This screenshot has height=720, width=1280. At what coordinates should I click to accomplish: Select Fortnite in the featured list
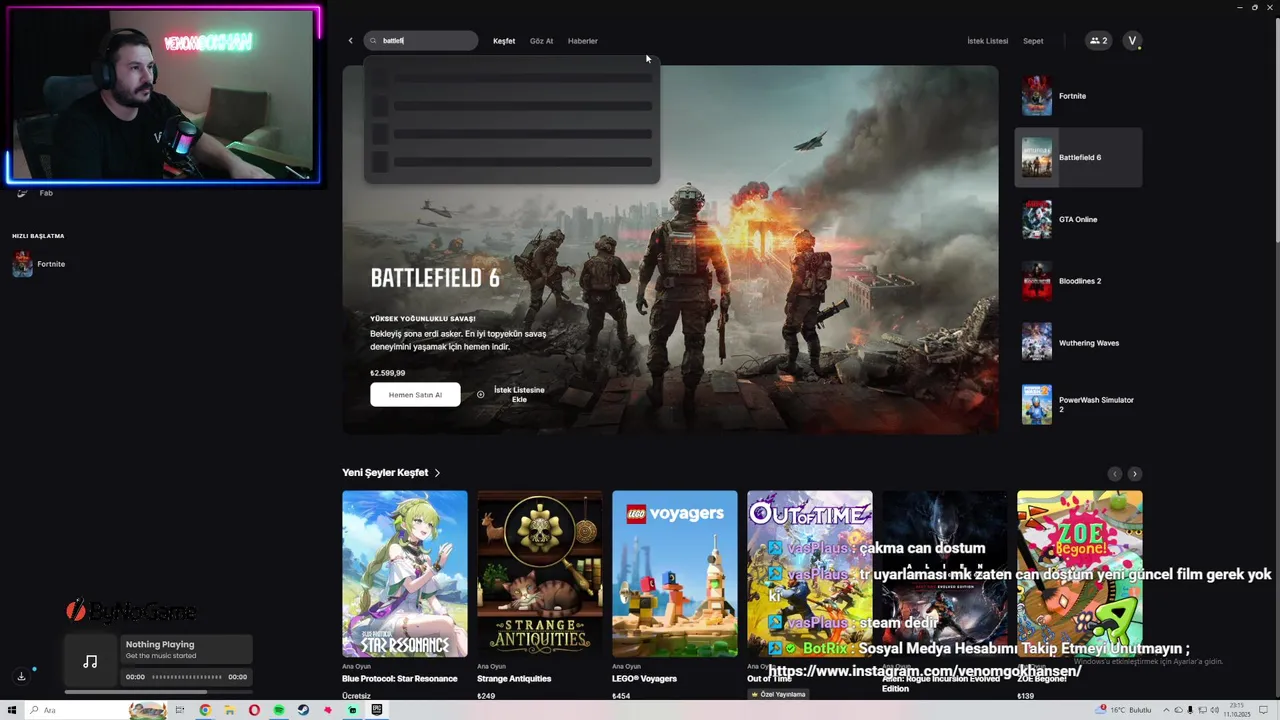1078,96
